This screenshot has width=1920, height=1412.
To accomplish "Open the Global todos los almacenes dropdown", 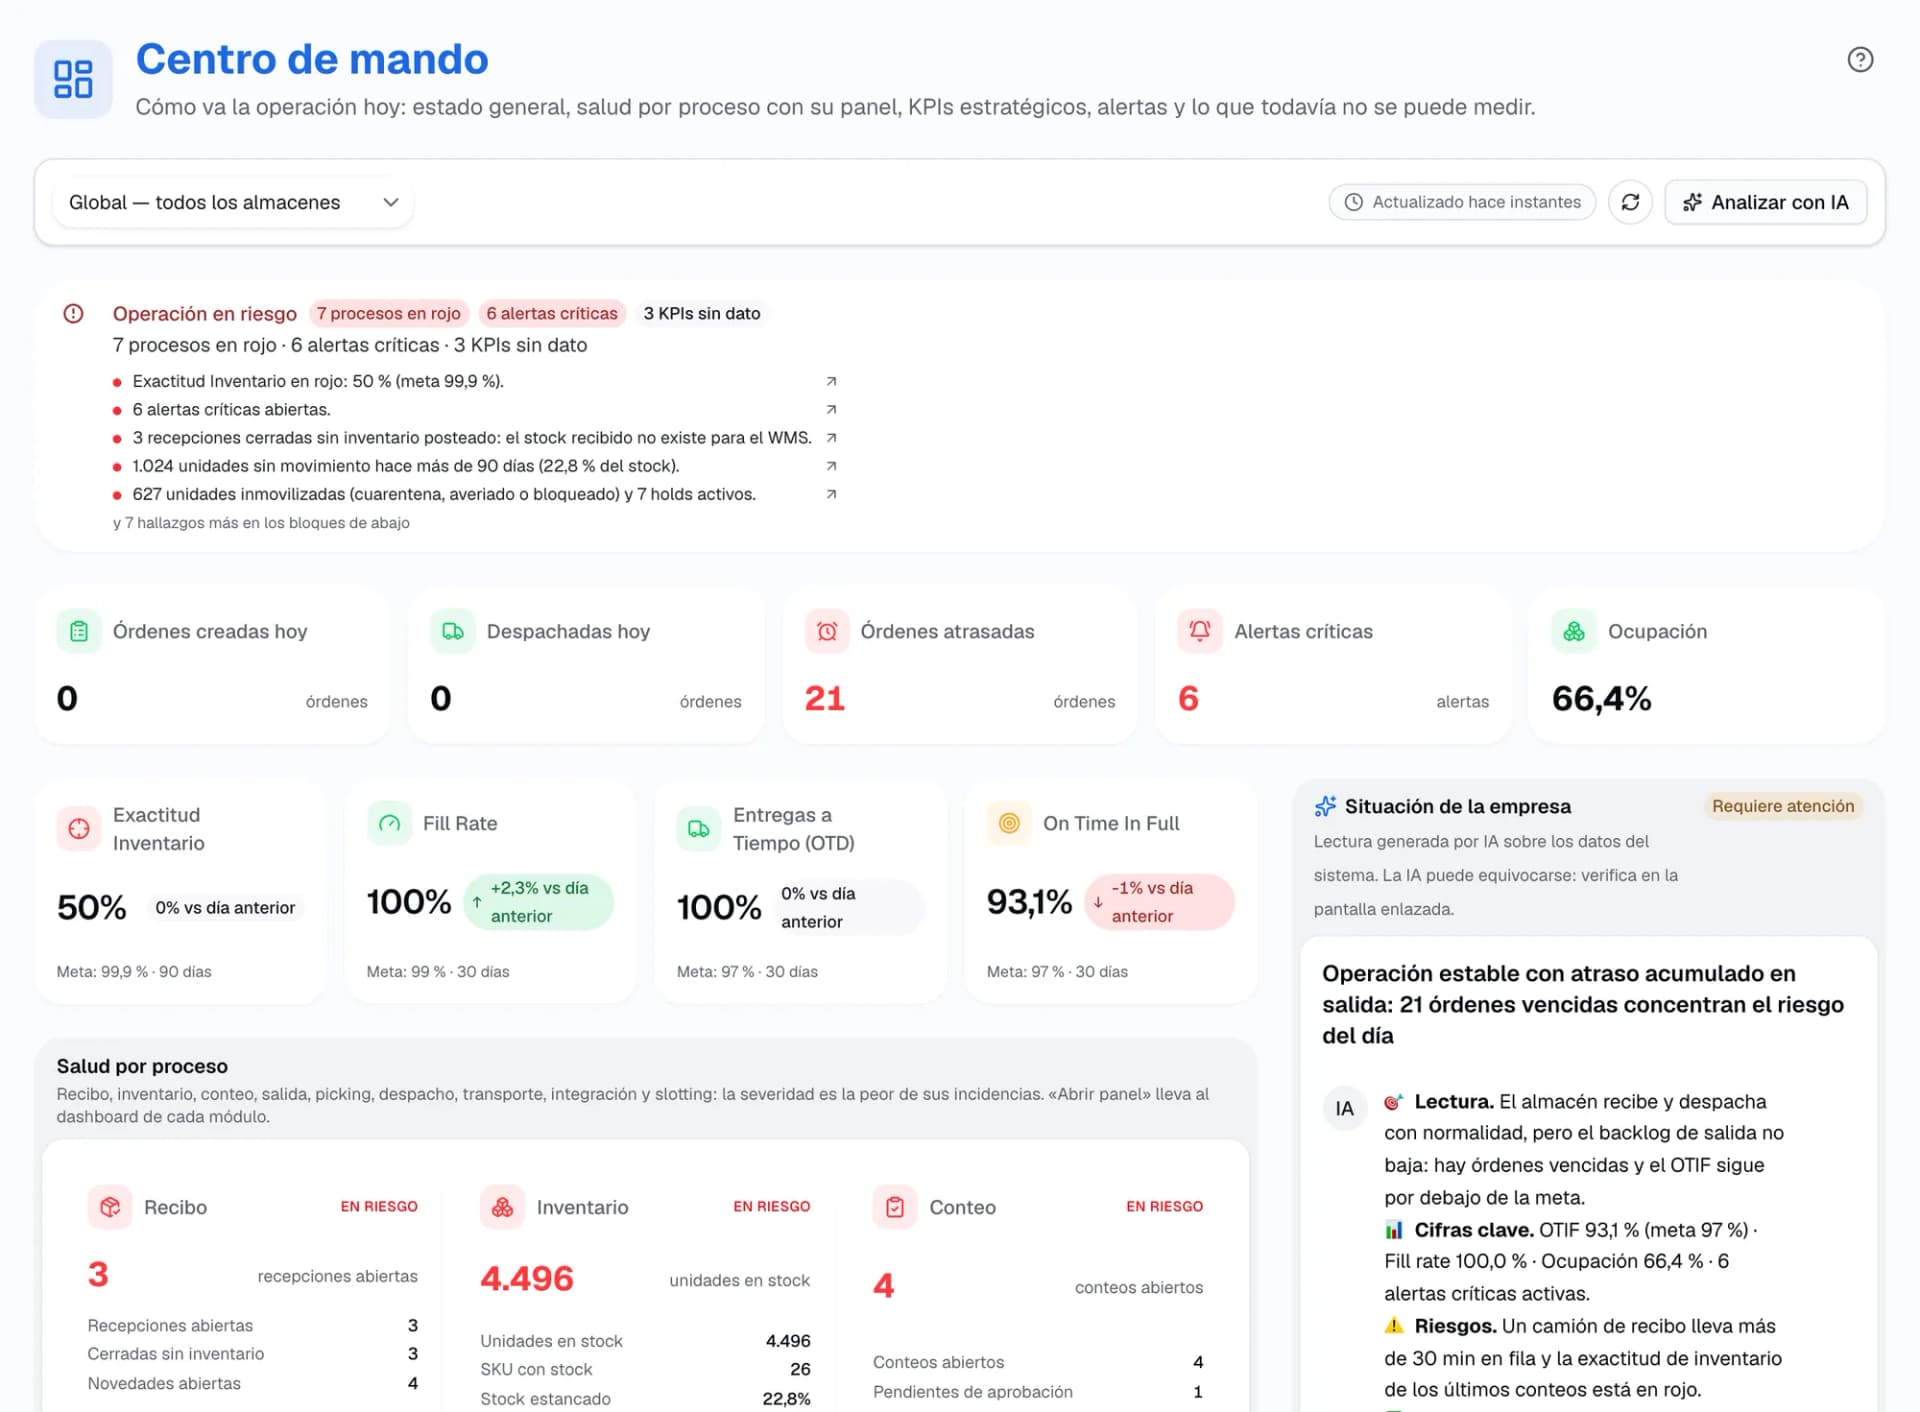I will (233, 202).
